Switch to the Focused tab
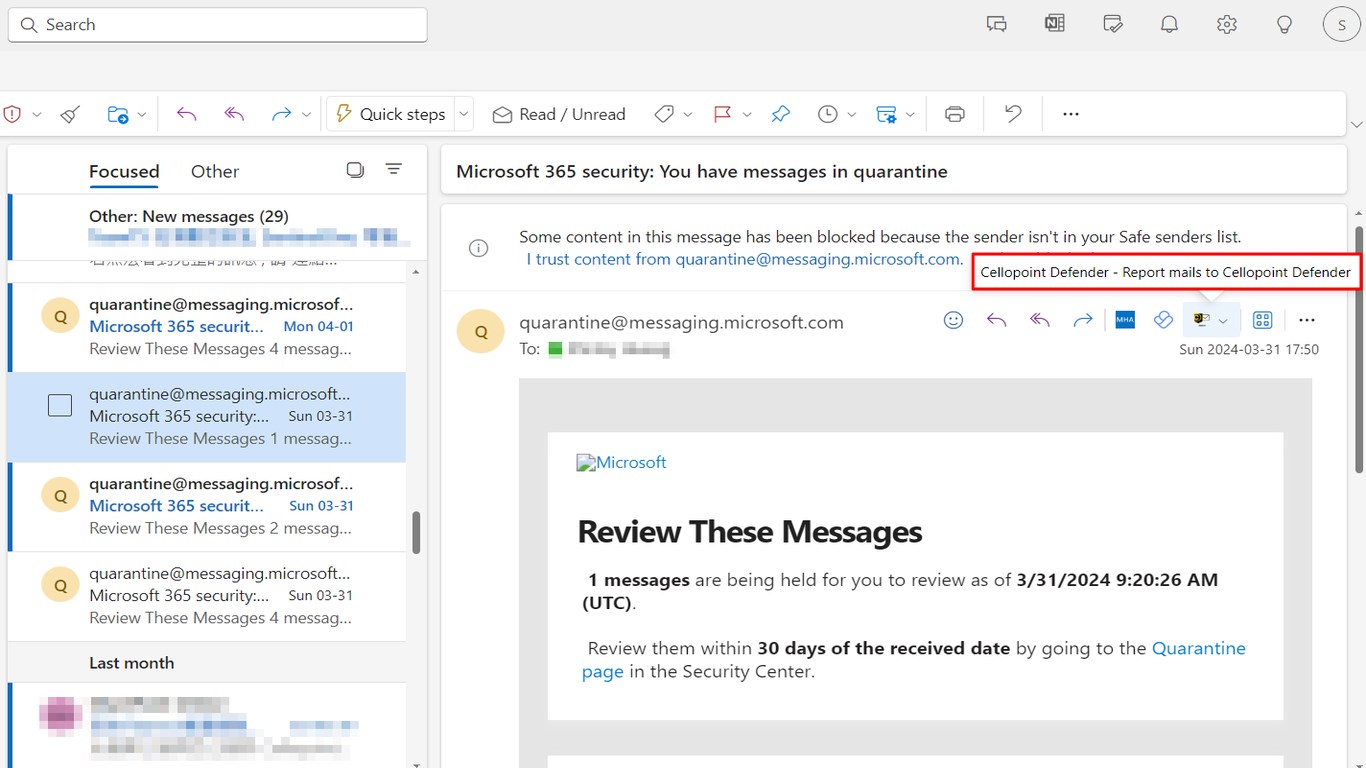1366x768 pixels. (x=124, y=171)
